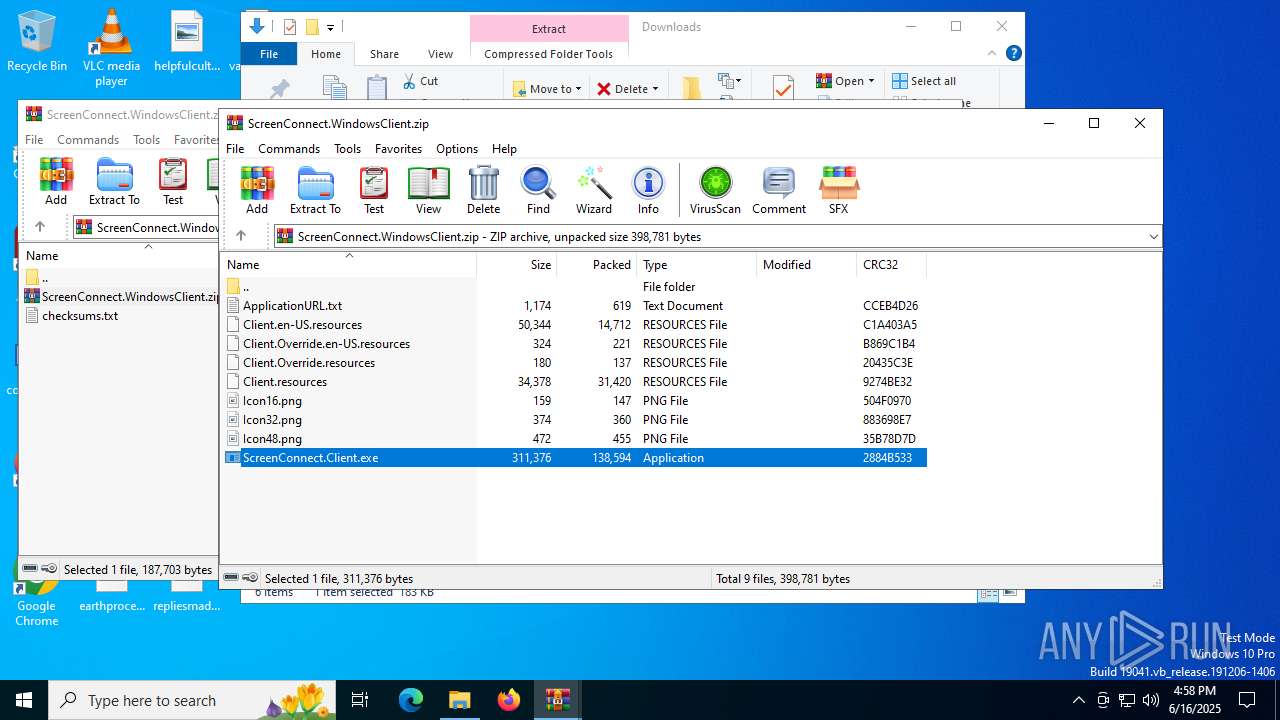The image size is (1280, 720).
Task: Open Google Chrome desktop shortcut
Action: pos(36,592)
